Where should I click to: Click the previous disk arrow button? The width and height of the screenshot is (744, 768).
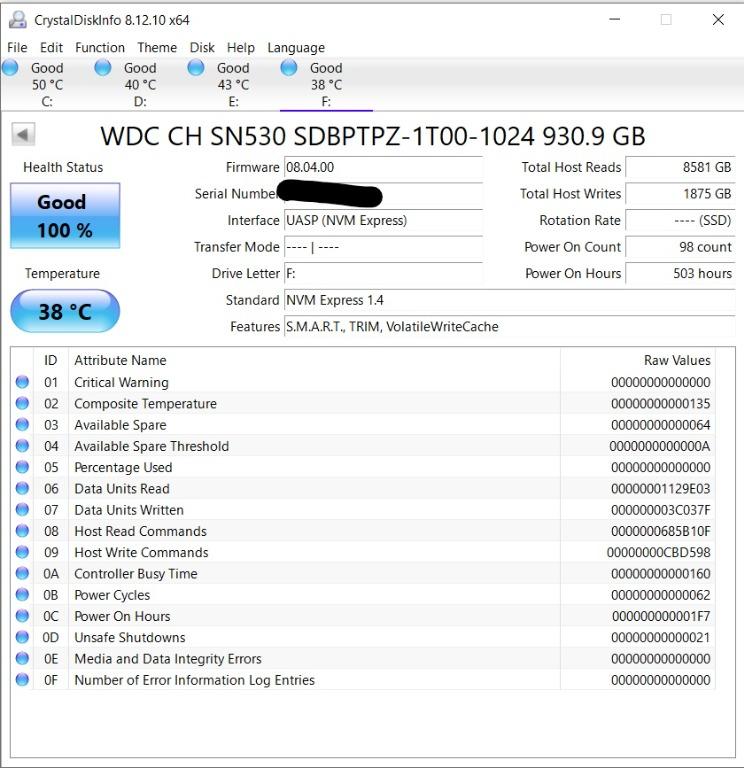pyautogui.click(x=23, y=134)
